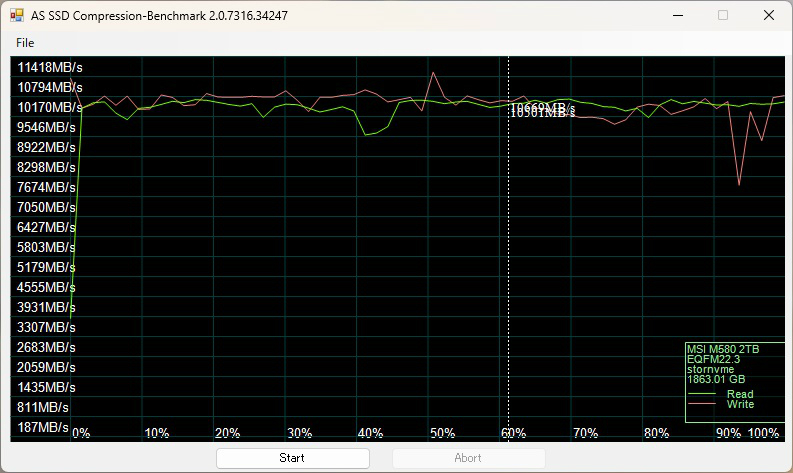Click the MSI M580 2TB drive name
Image resolution: width=793 pixels, height=473 pixels.
(x=723, y=349)
